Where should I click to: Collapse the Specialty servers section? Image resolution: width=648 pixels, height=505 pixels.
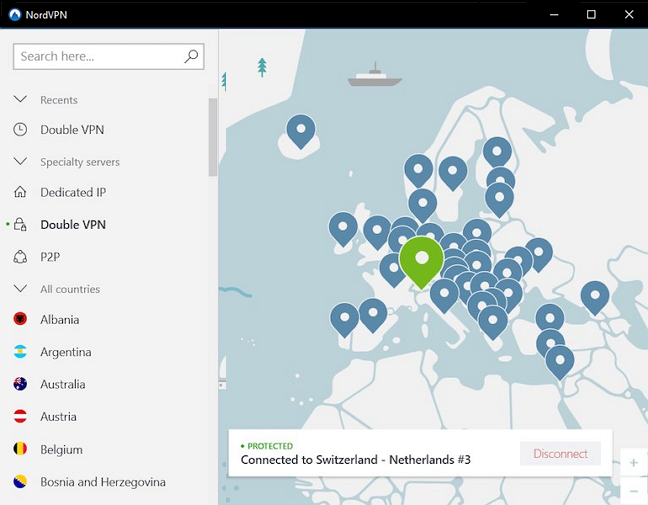(20, 161)
